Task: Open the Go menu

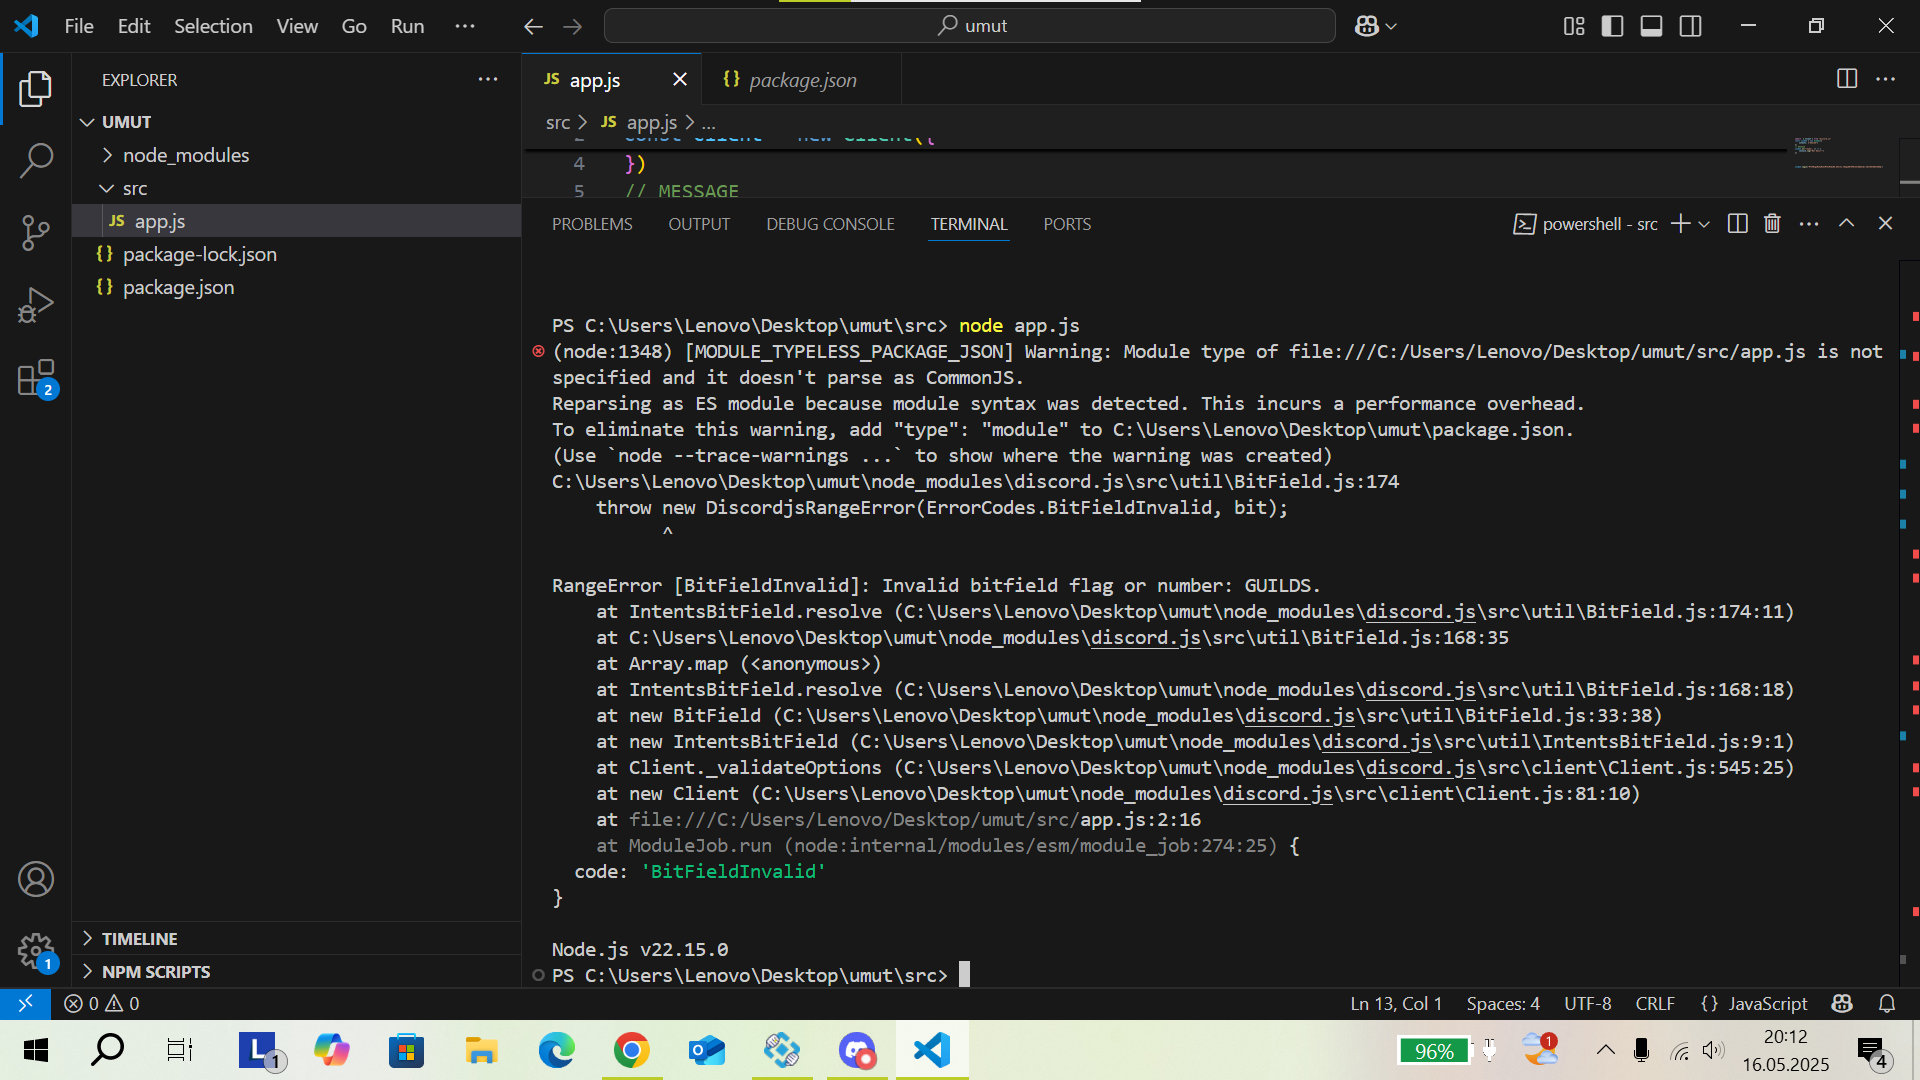Action: [354, 26]
